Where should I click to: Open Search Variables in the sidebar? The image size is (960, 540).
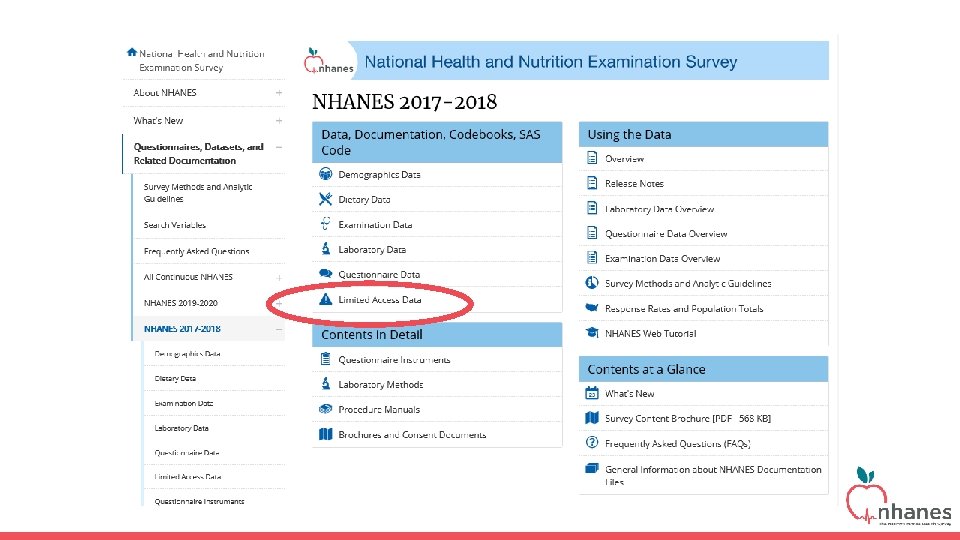[174, 225]
